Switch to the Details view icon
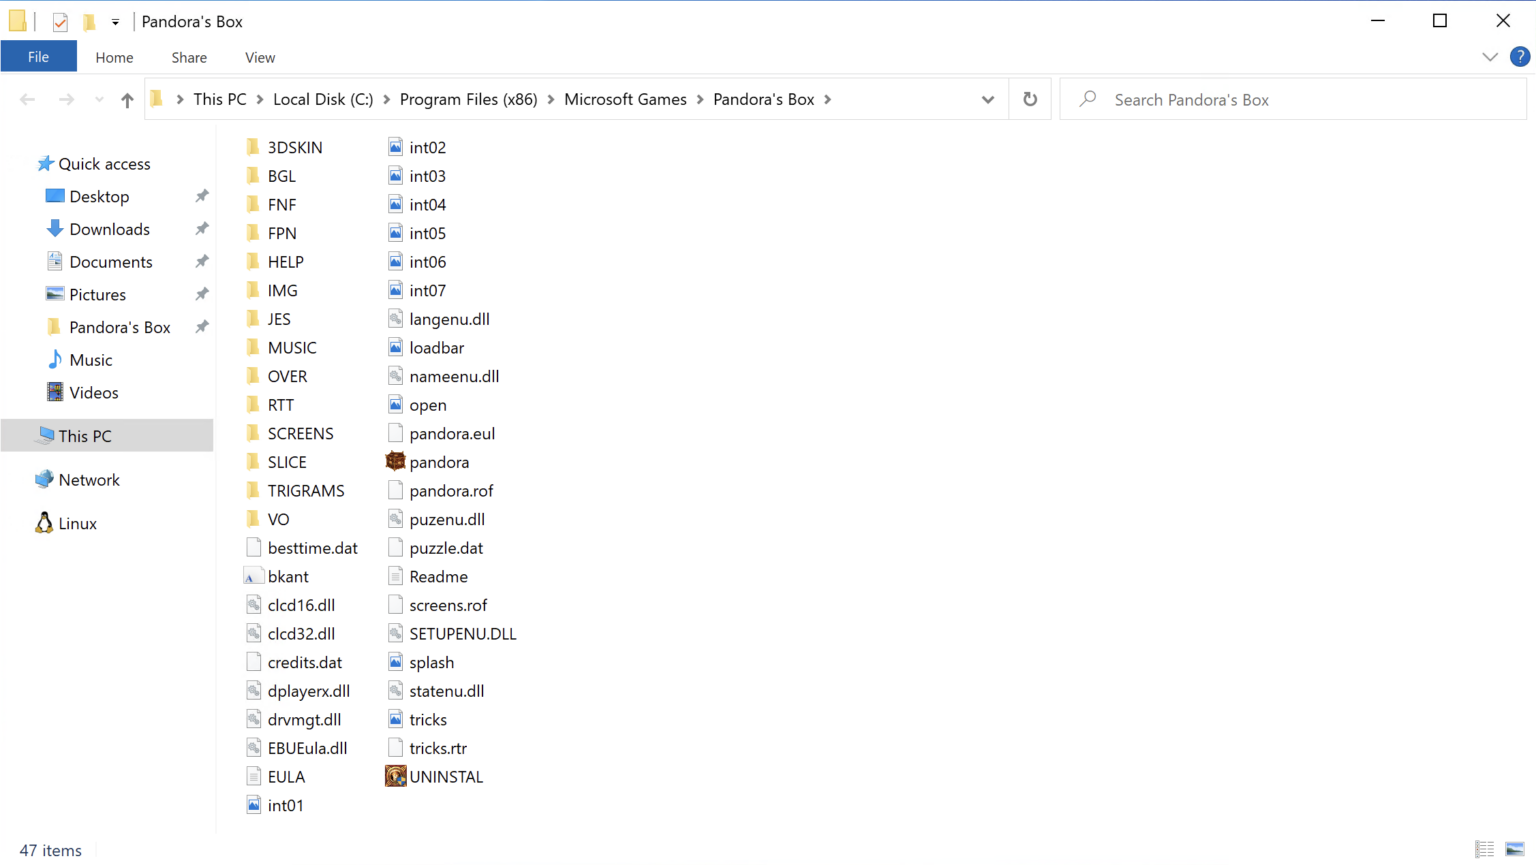The width and height of the screenshot is (1536, 865). point(1484,849)
